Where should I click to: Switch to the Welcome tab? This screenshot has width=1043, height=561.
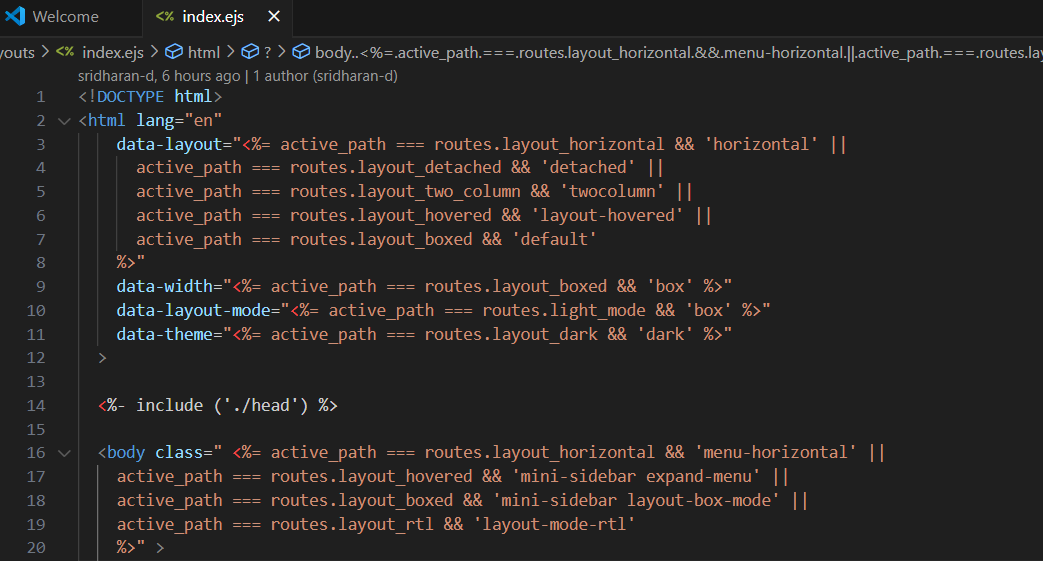tap(65, 17)
